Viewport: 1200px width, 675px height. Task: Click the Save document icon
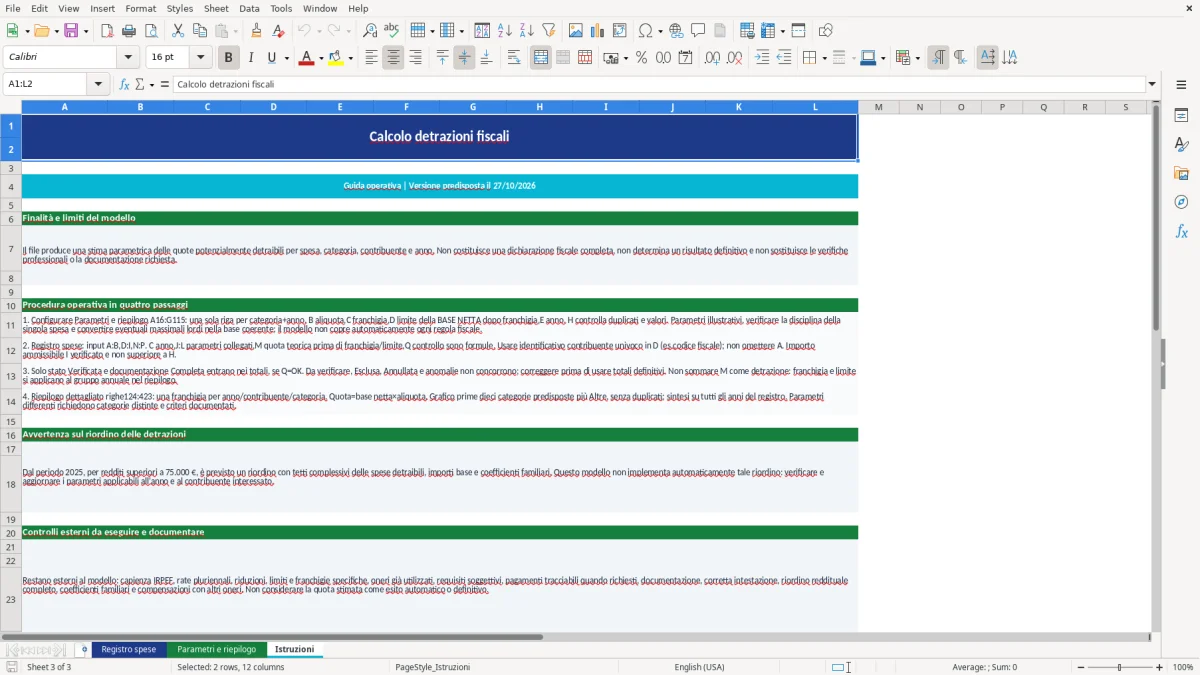pos(71,31)
